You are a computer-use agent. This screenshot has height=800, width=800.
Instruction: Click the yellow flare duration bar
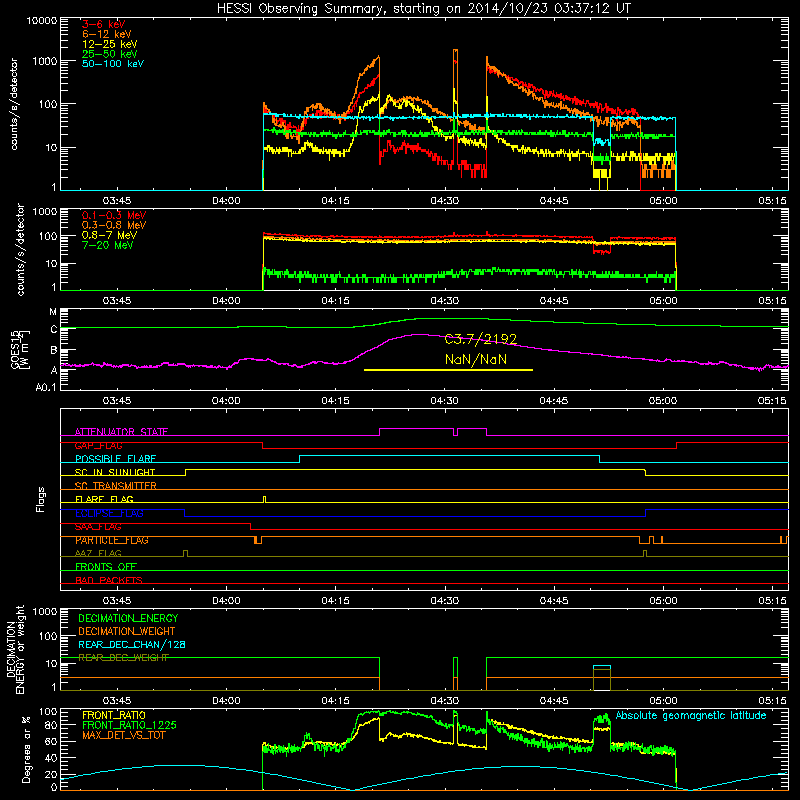tap(448, 370)
